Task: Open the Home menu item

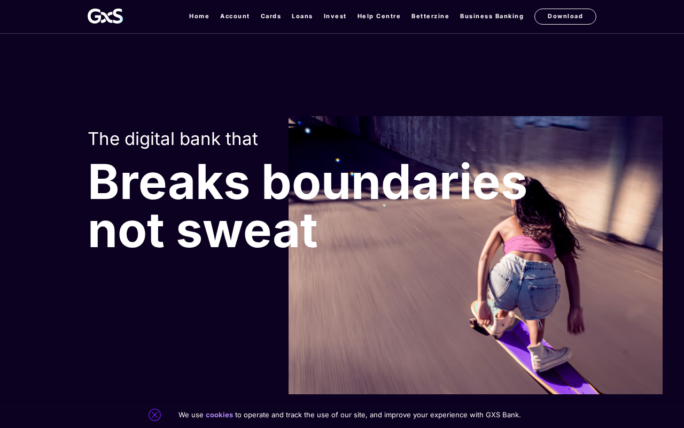Action: (199, 16)
